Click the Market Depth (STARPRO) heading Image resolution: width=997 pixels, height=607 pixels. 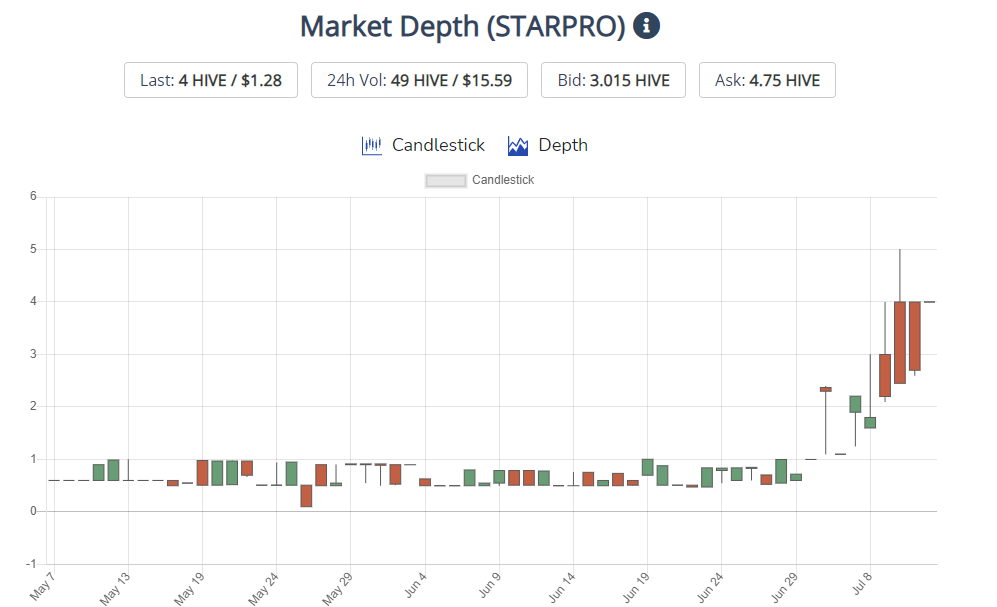coord(463,27)
